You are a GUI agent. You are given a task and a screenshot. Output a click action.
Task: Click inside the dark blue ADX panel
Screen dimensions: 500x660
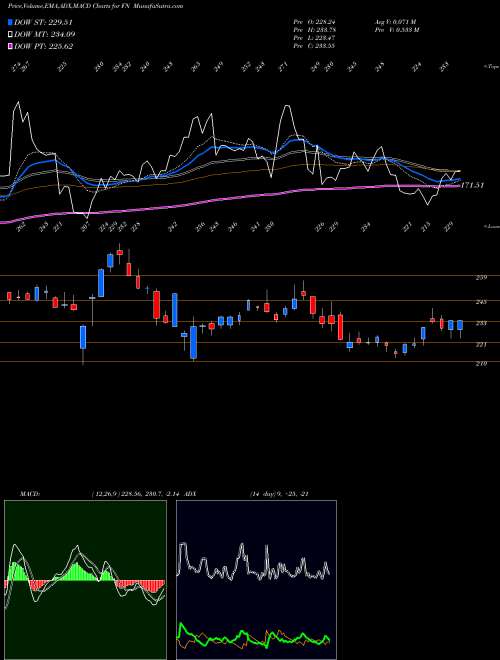[x=256, y=580]
